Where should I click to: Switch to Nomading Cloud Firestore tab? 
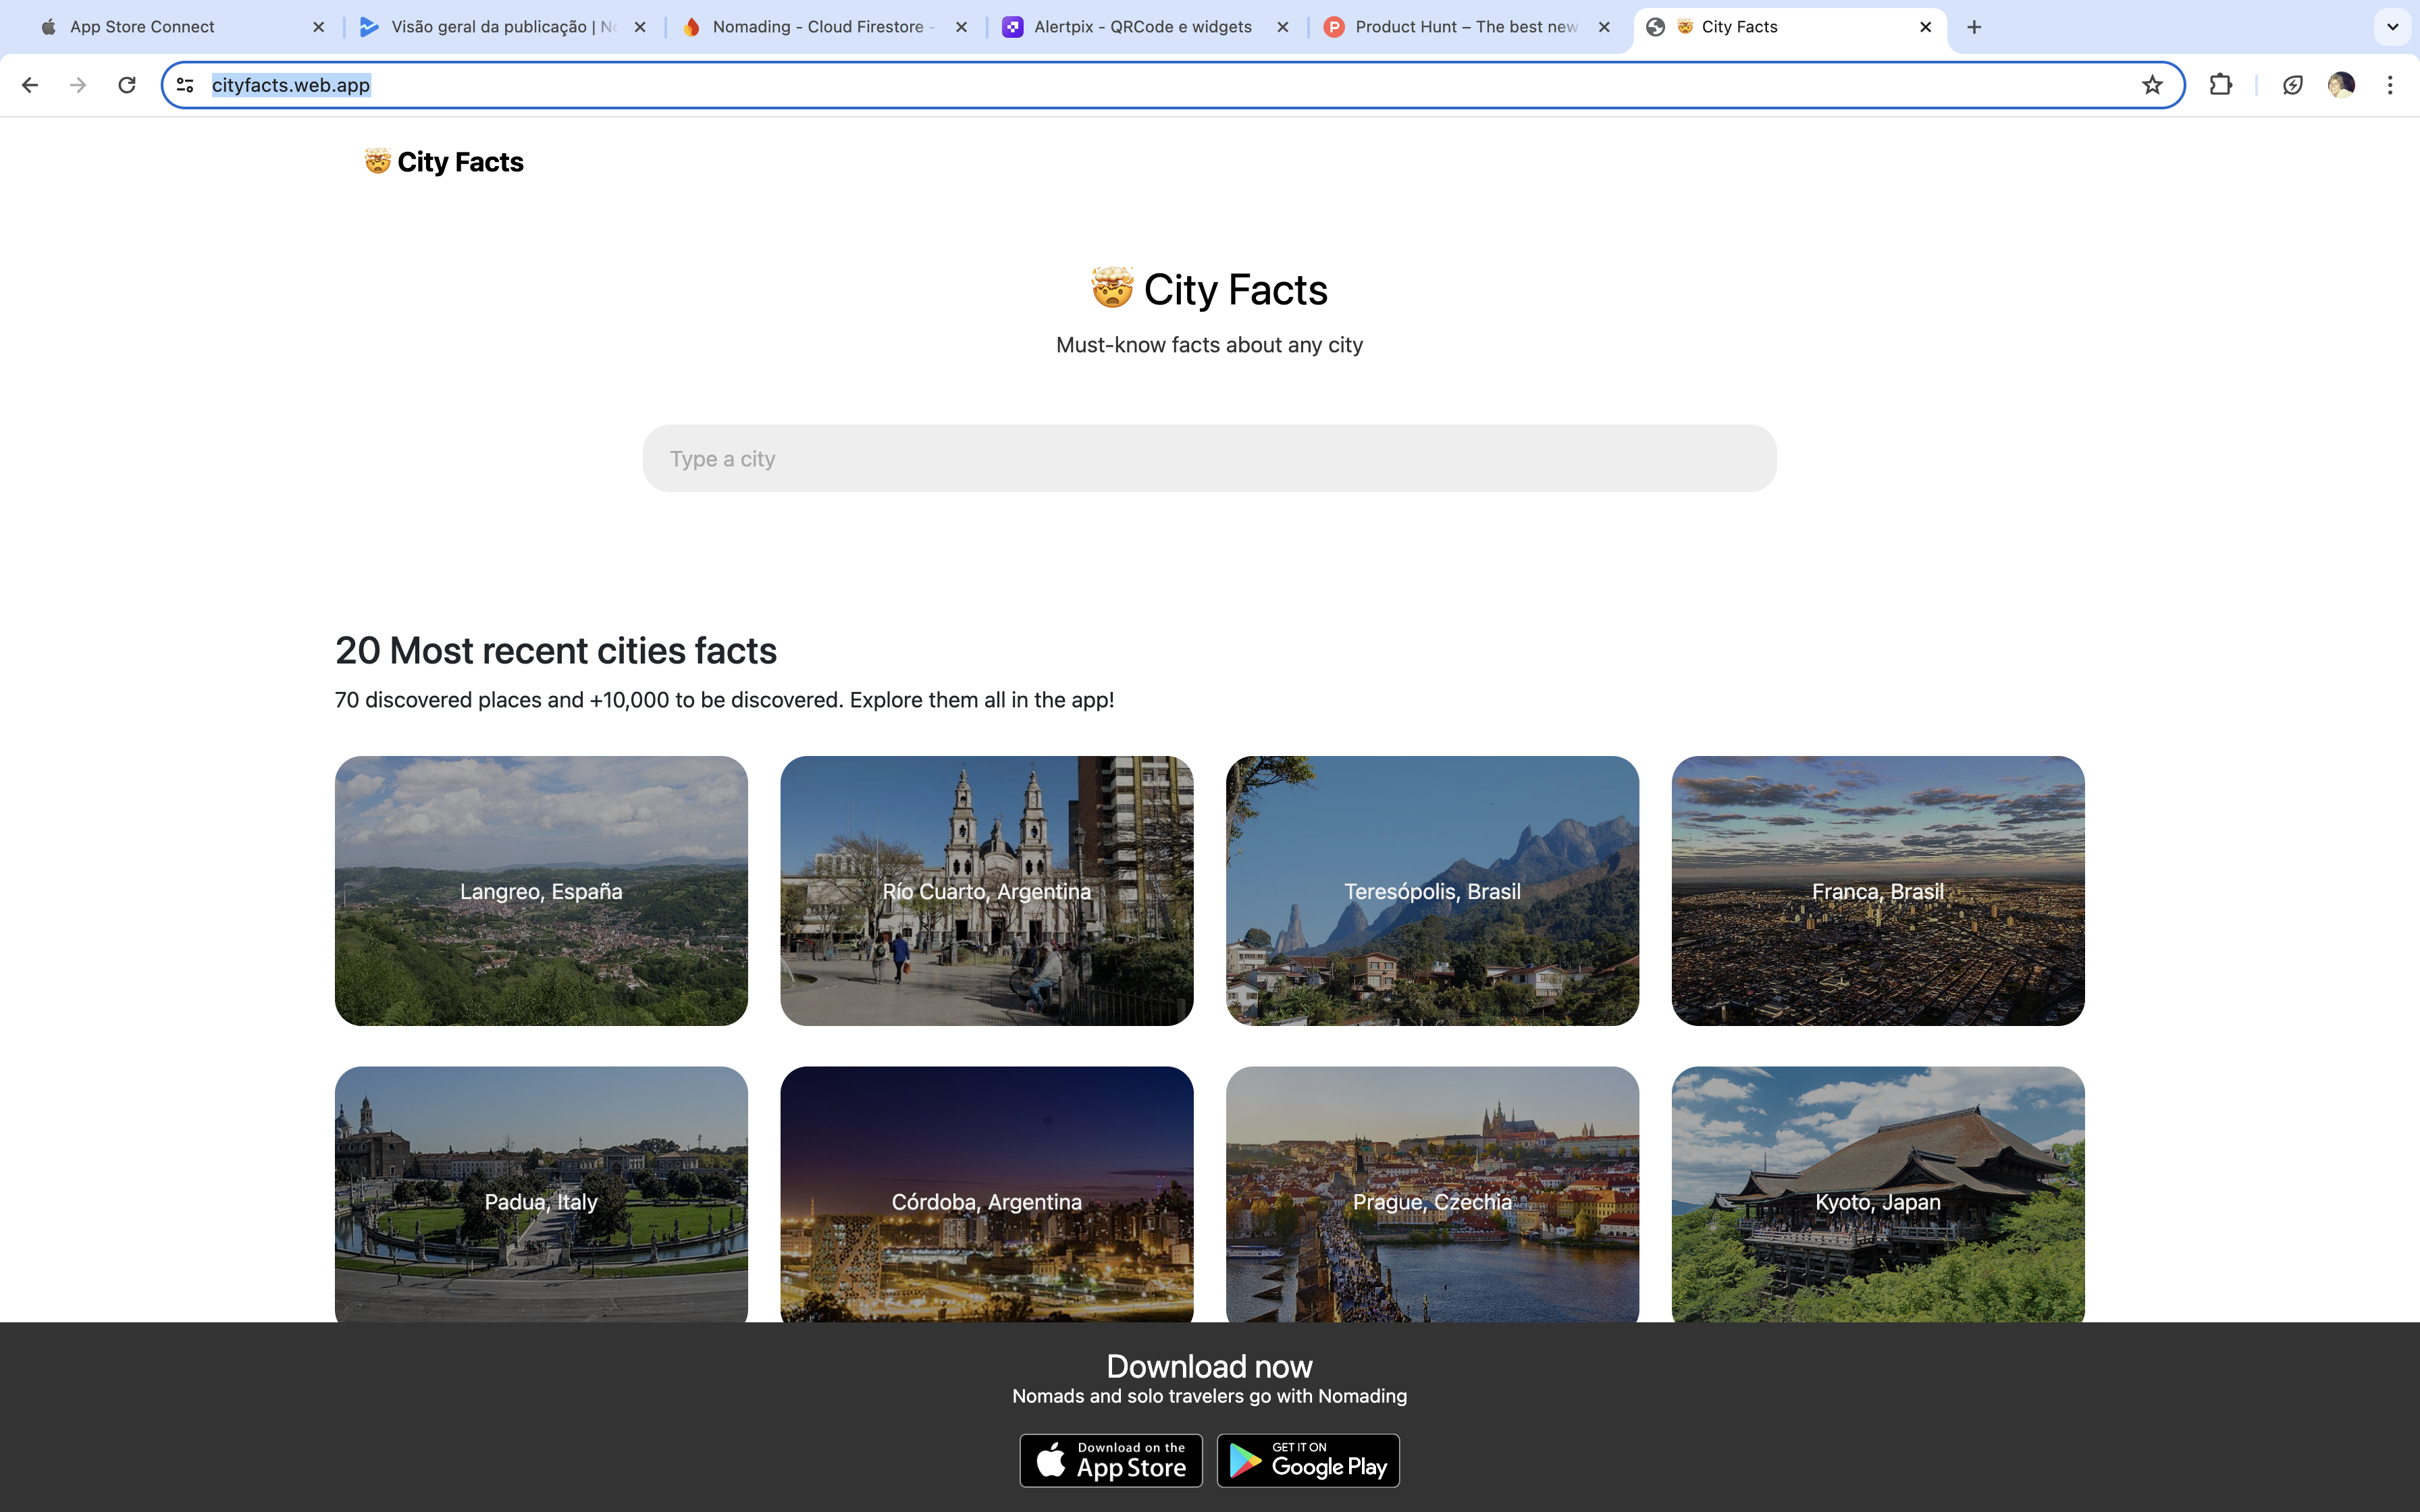coord(816,27)
